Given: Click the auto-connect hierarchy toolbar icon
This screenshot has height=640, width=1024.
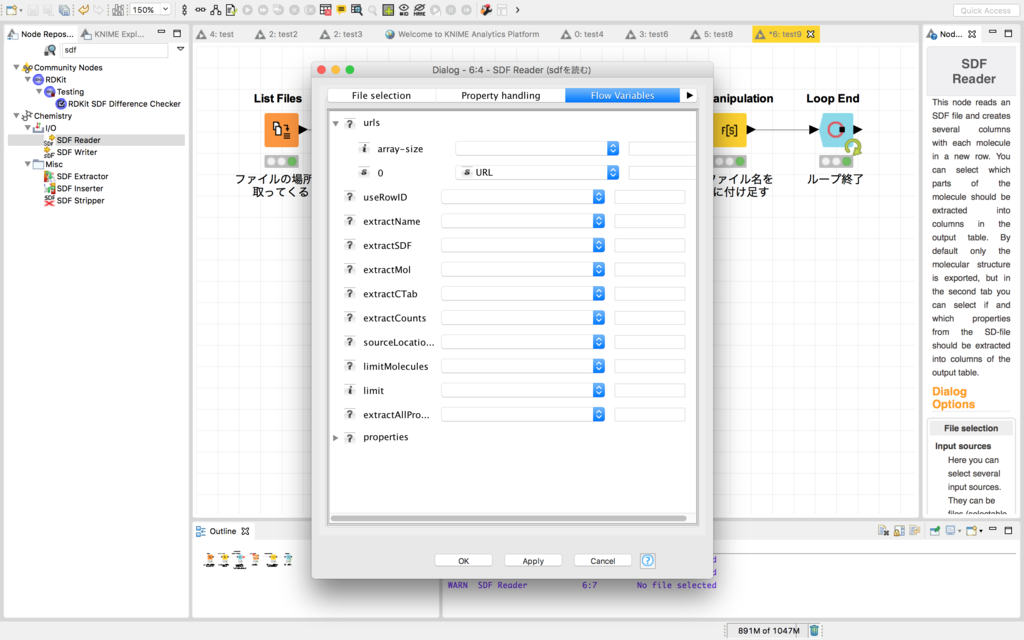Looking at the screenshot, I should click(x=216, y=10).
